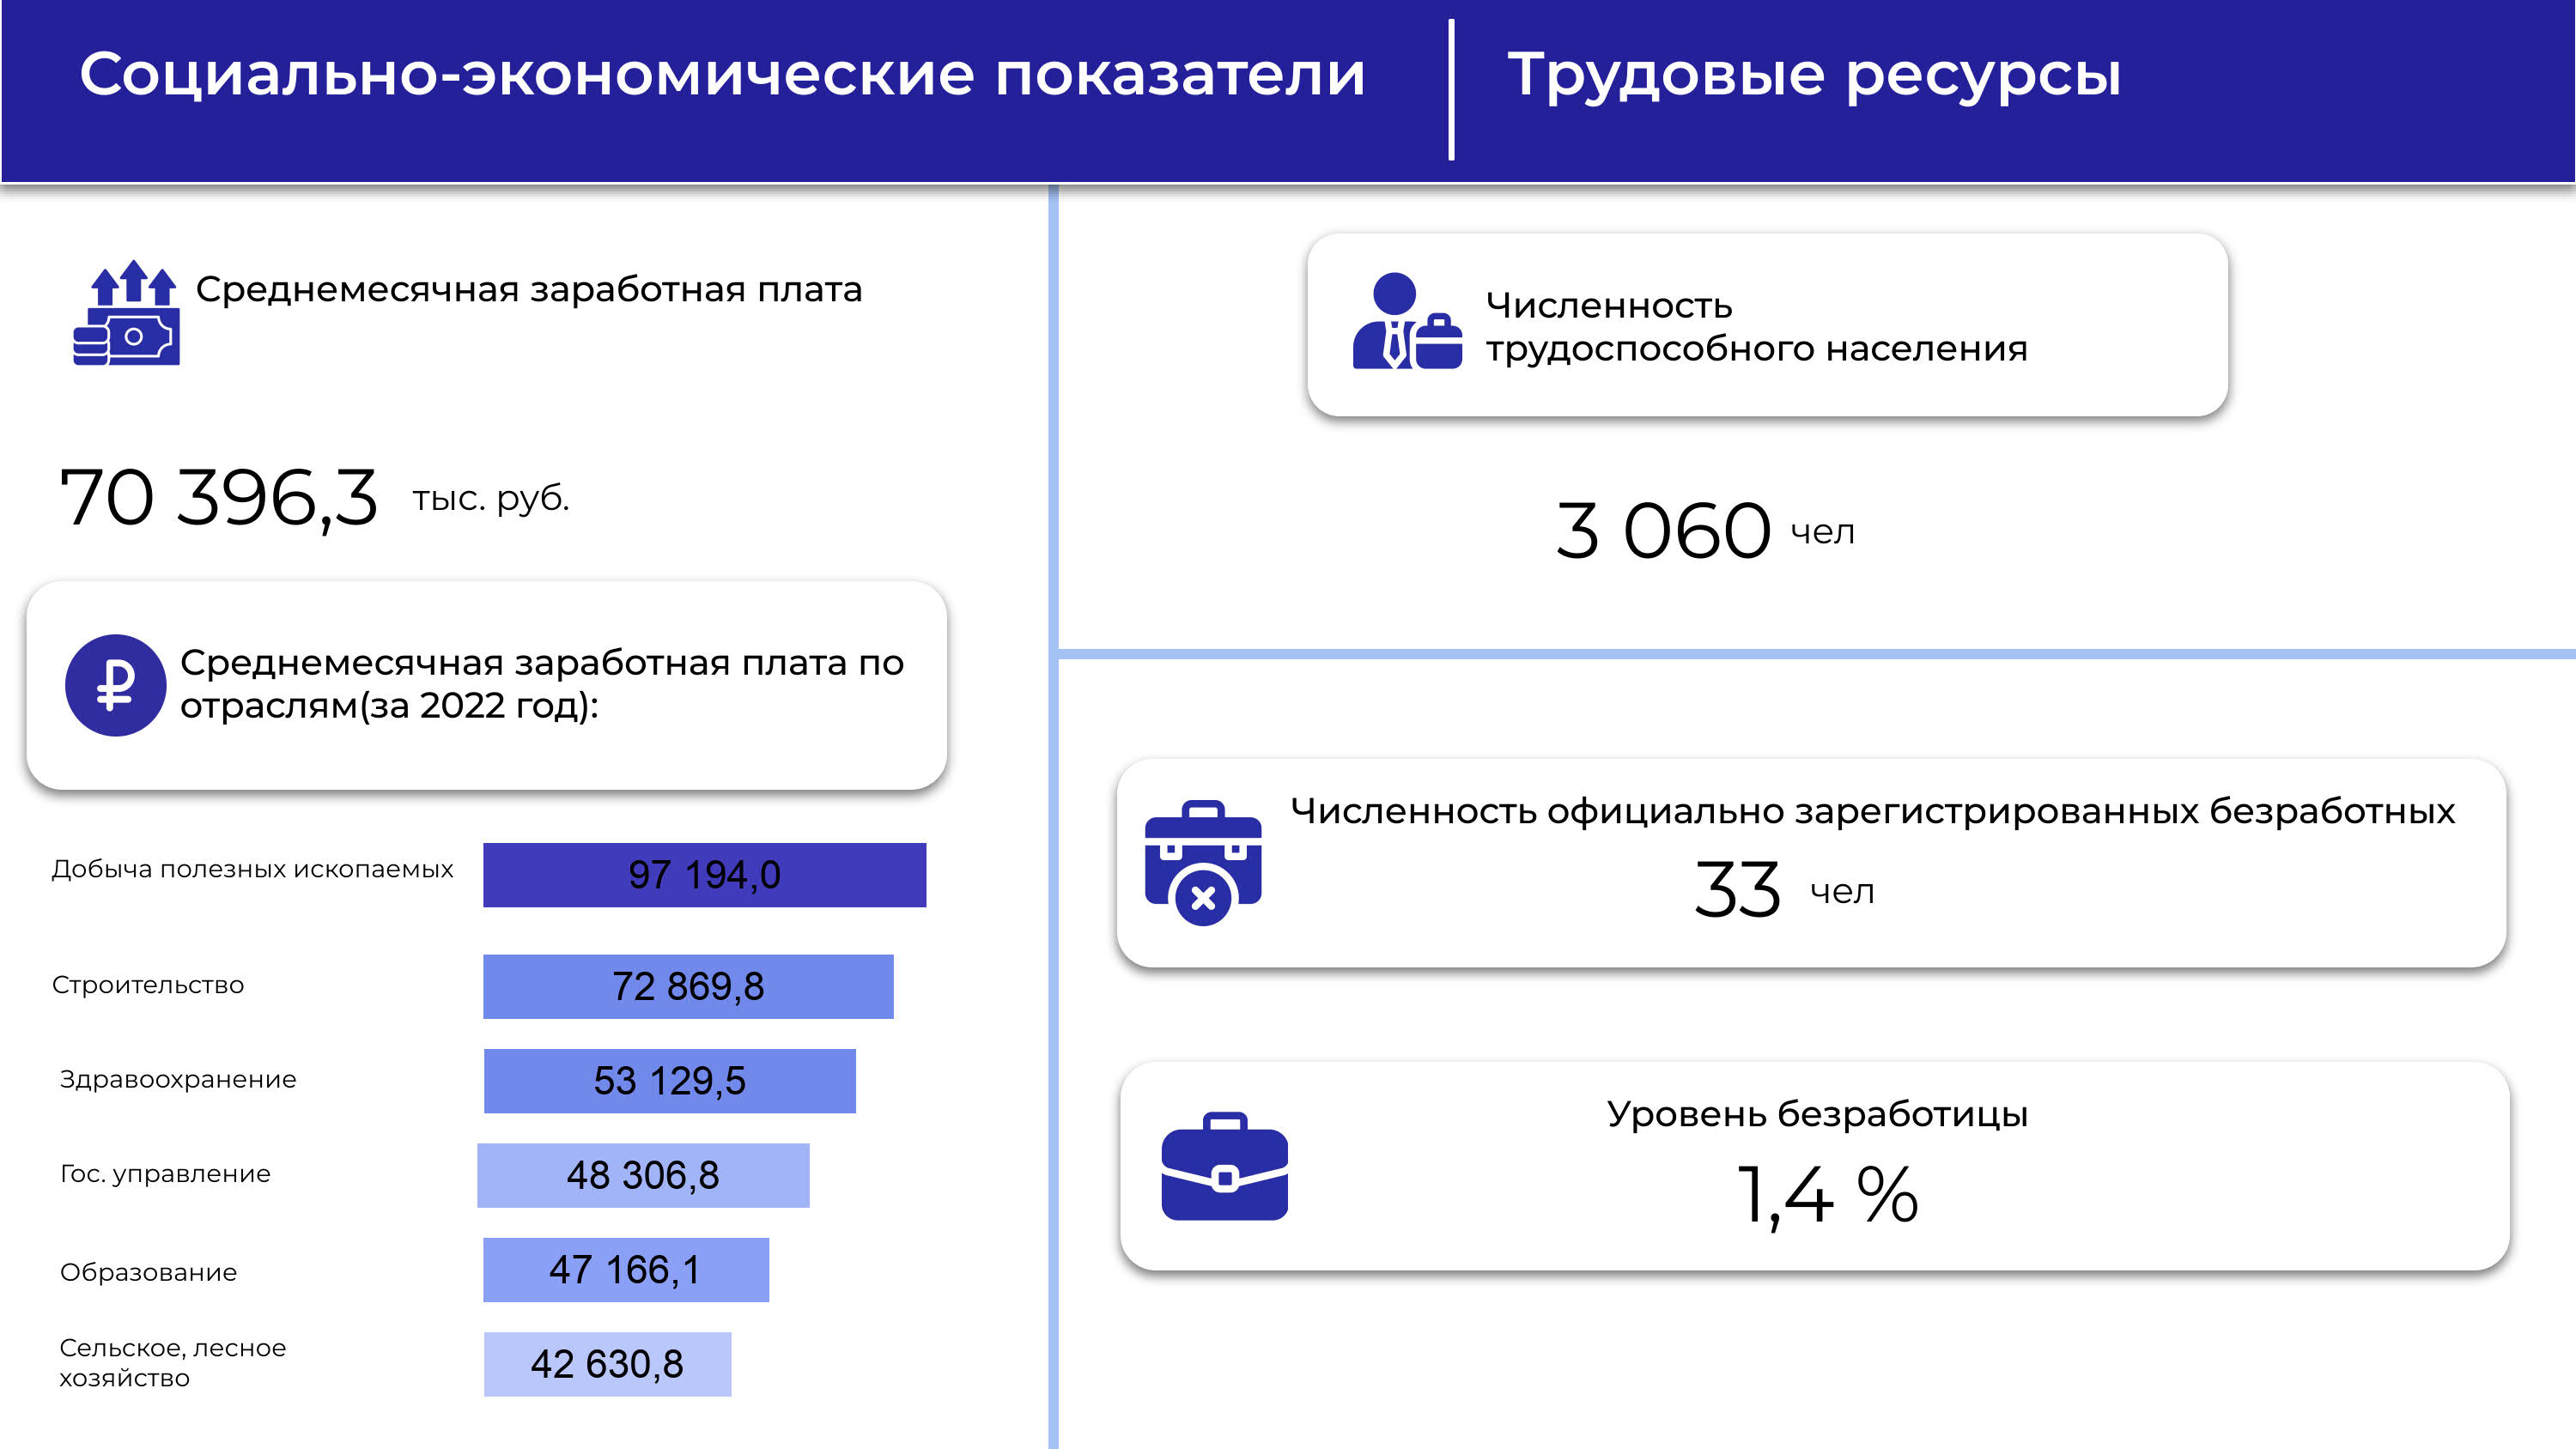
Task: Select the 72 869,8 construction bar
Action: click(x=688, y=987)
